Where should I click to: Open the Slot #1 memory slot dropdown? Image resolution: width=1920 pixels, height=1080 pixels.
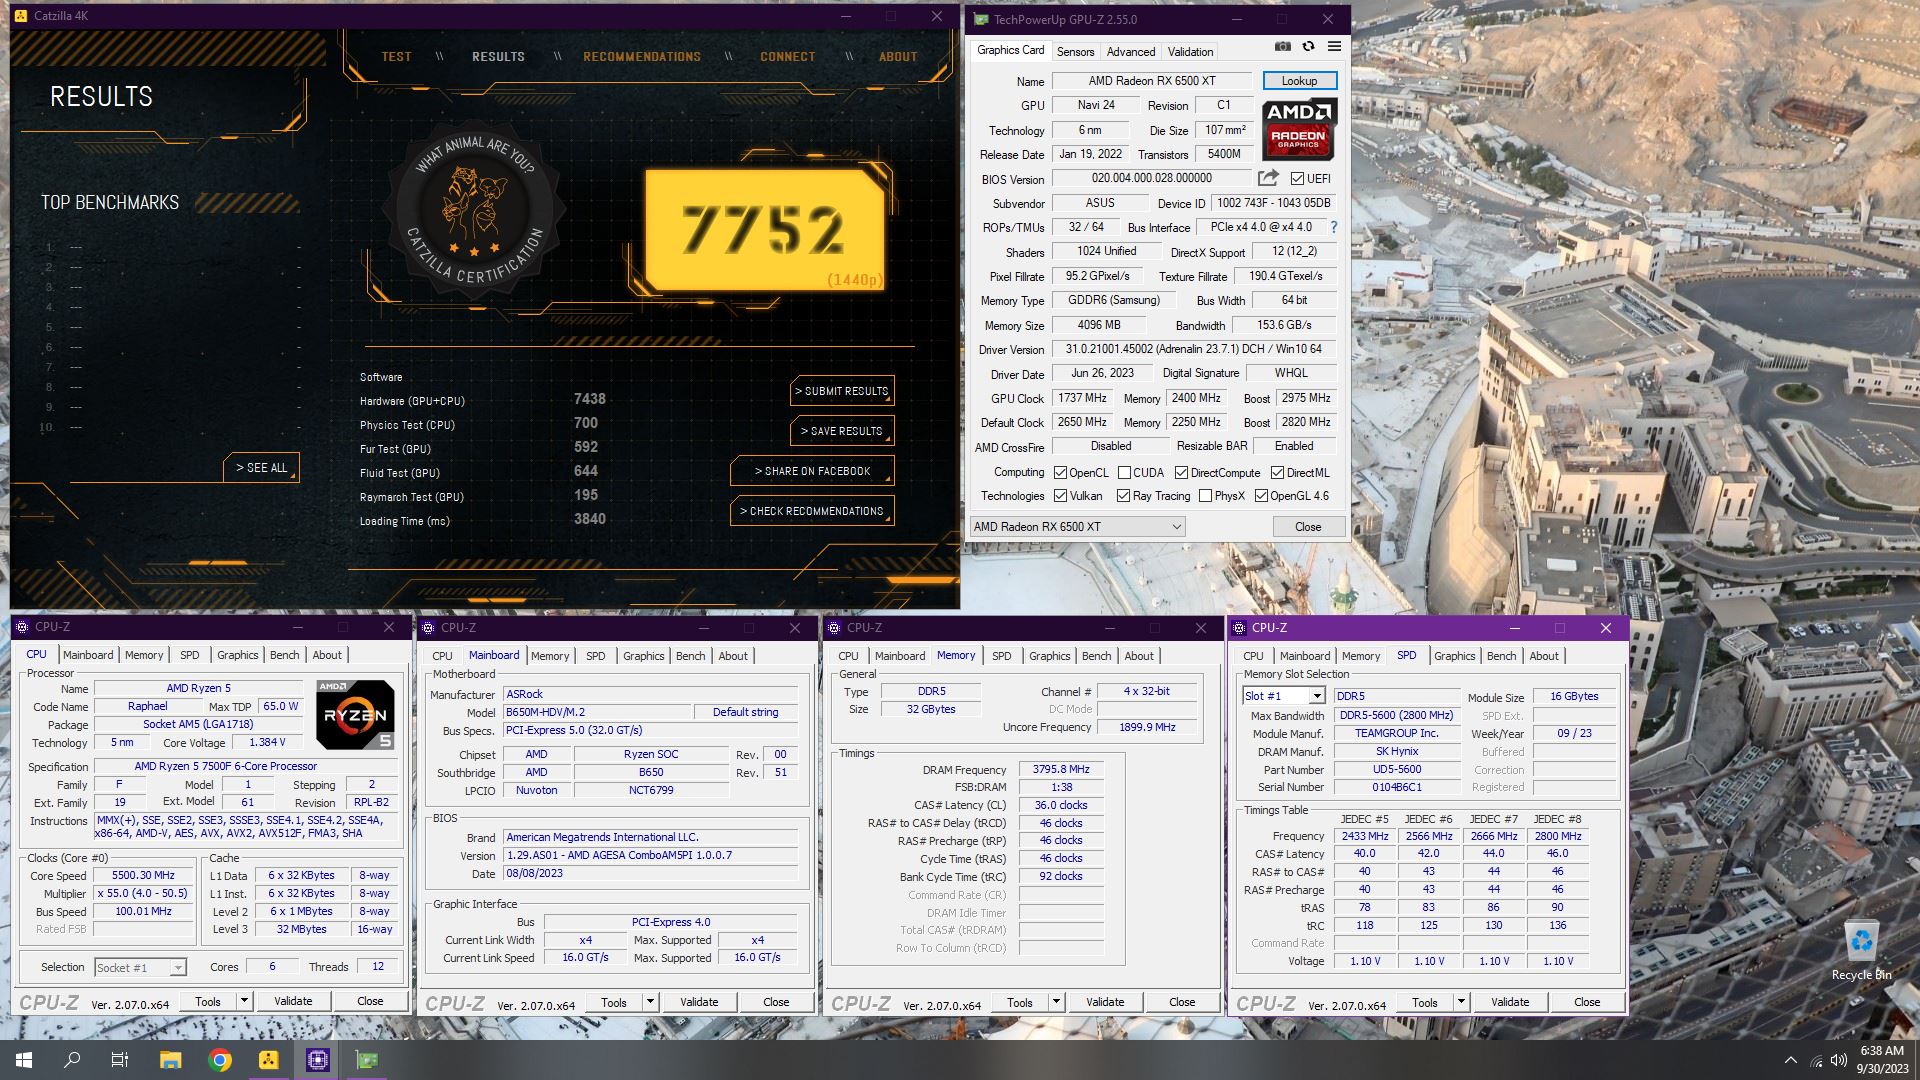pyautogui.click(x=1284, y=696)
